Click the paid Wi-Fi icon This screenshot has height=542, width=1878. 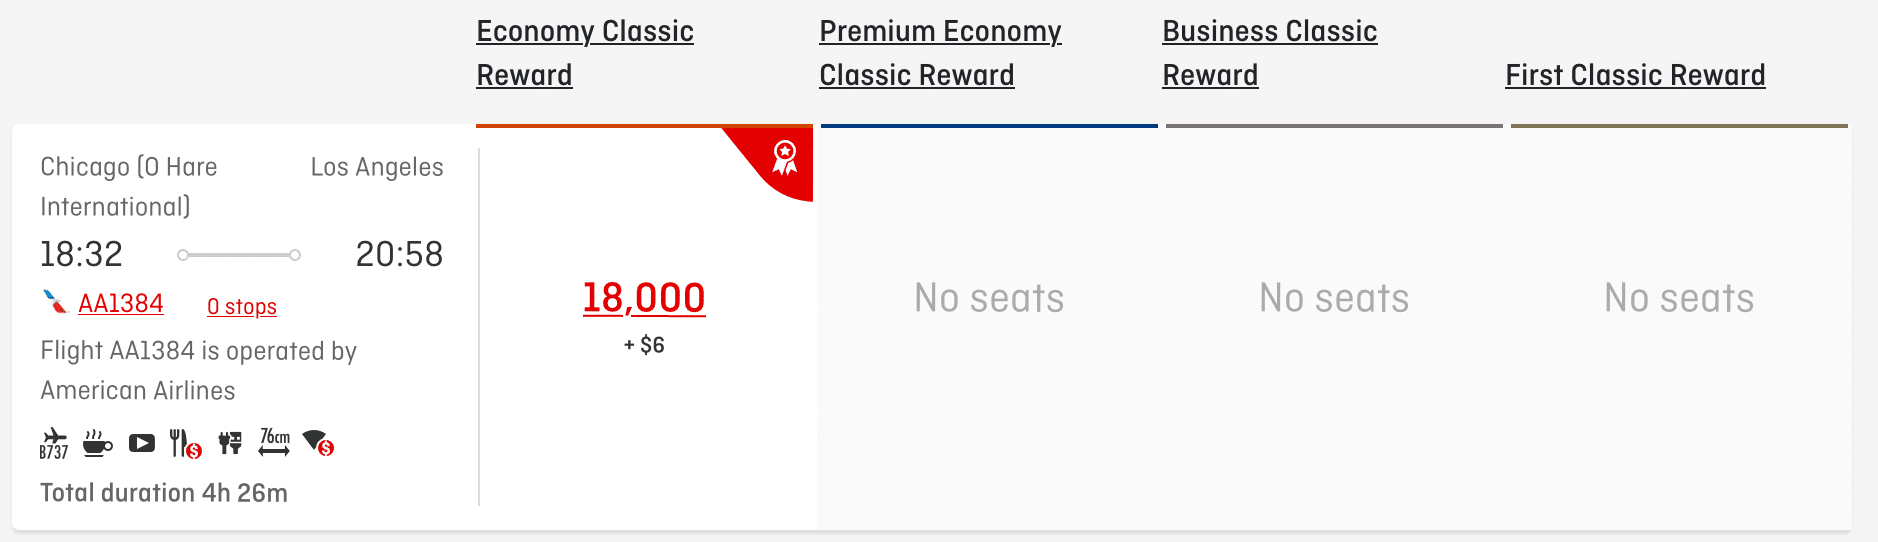tap(318, 443)
